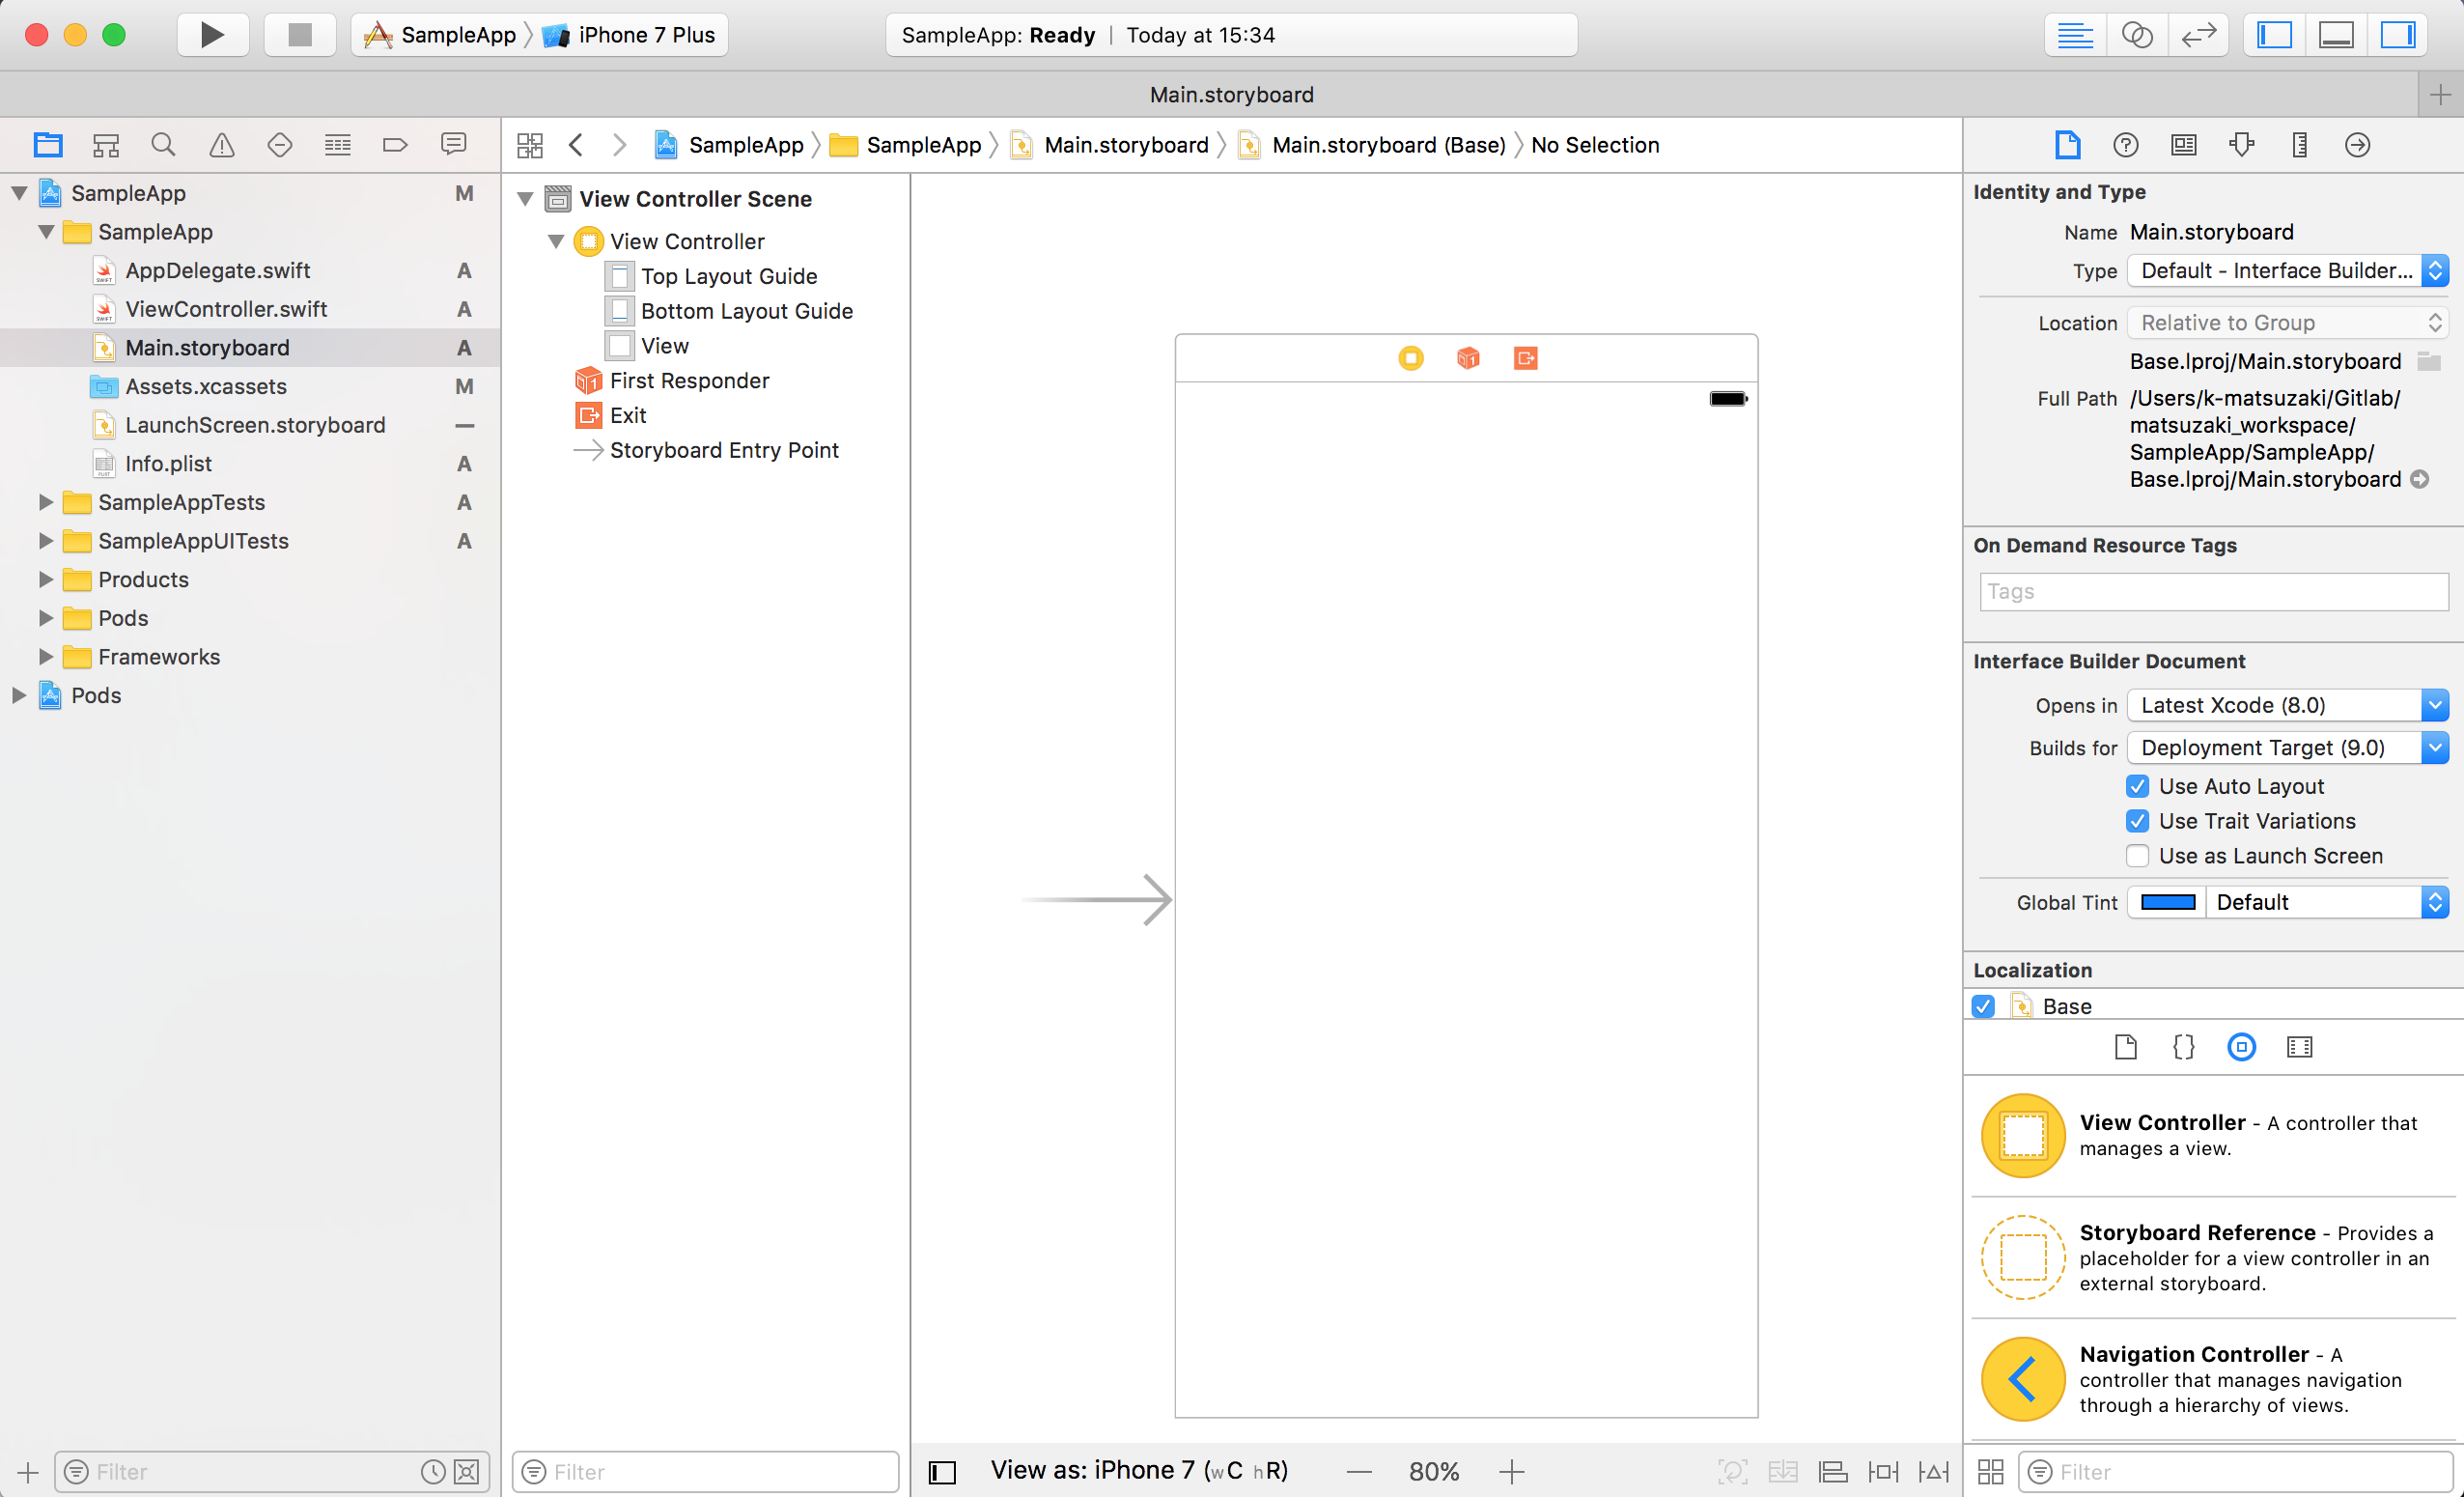Viewport: 2464px width, 1497px height.
Task: Open the Global Tint color swatch
Action: (2168, 901)
